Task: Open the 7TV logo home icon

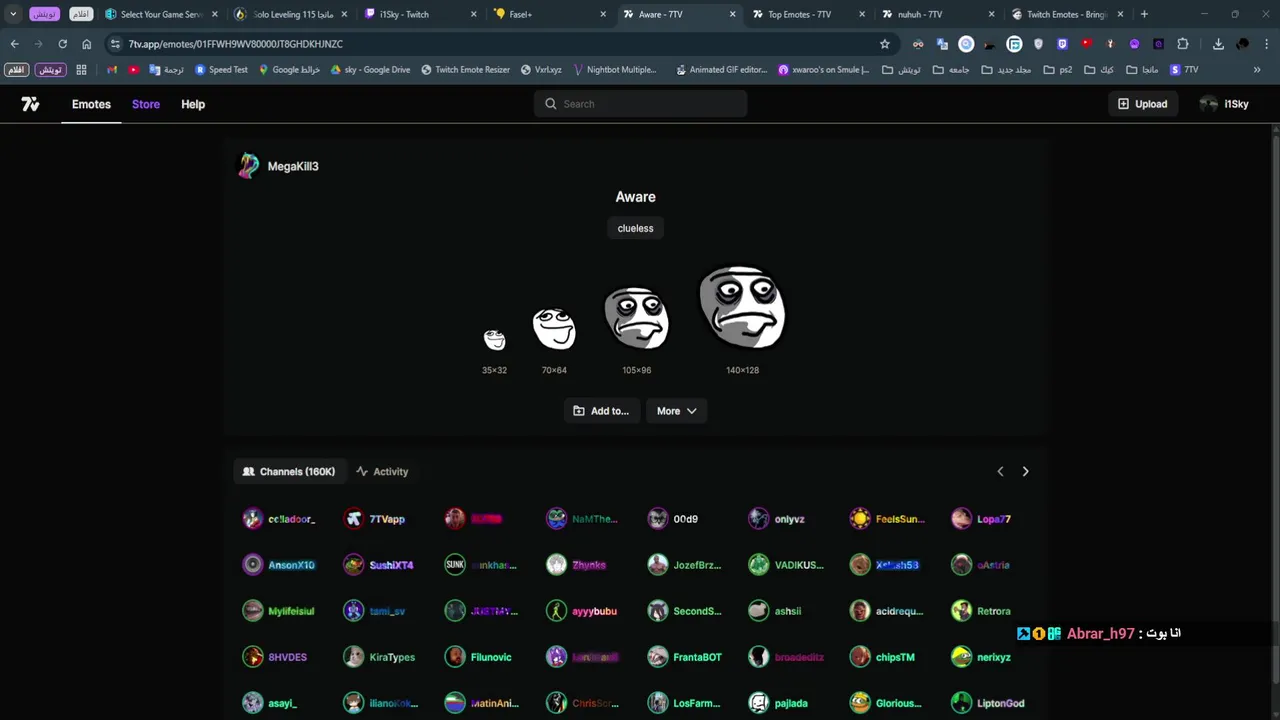Action: [30, 104]
